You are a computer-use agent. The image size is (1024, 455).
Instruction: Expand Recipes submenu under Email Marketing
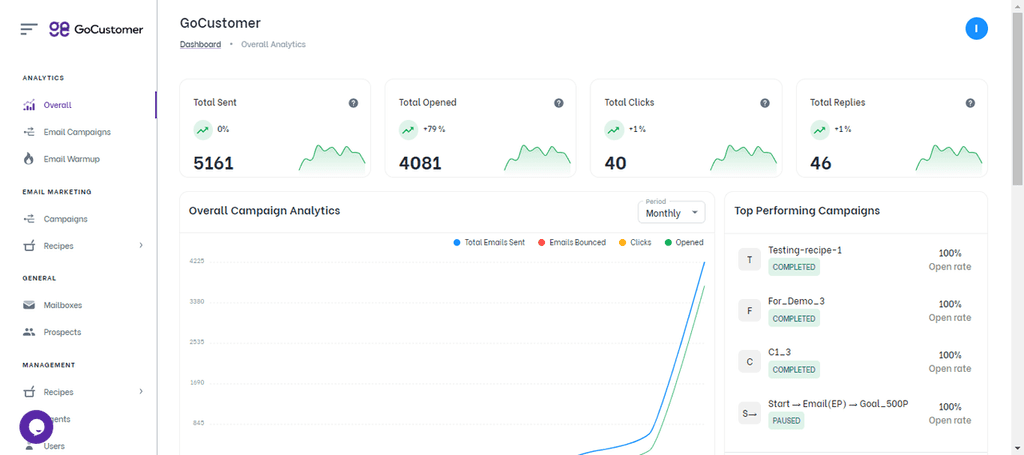click(141, 246)
